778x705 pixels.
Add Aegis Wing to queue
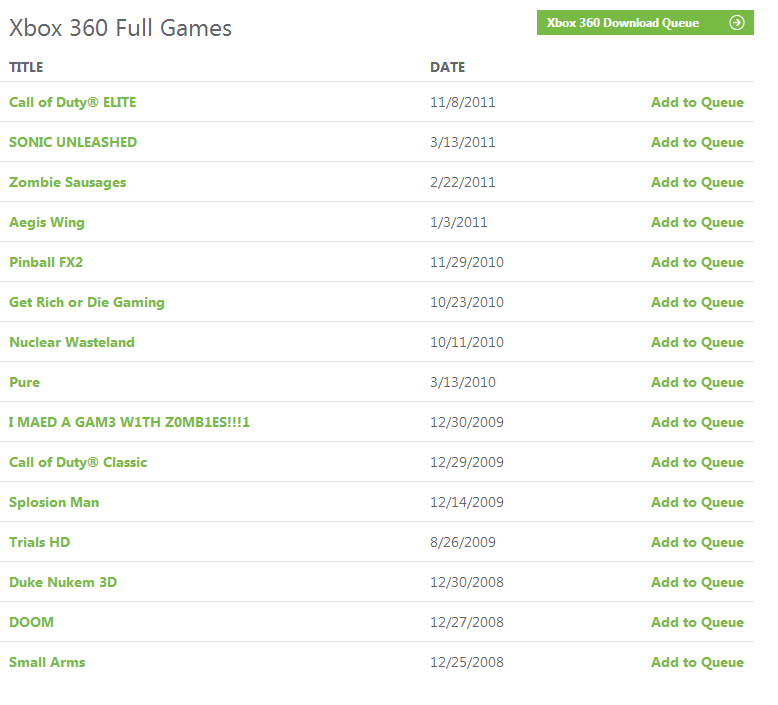[697, 222]
